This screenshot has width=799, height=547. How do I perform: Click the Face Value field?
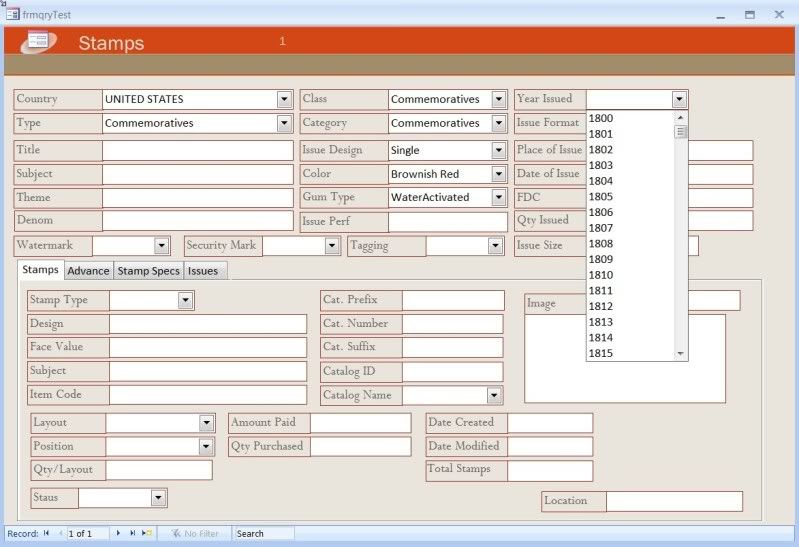(x=208, y=347)
